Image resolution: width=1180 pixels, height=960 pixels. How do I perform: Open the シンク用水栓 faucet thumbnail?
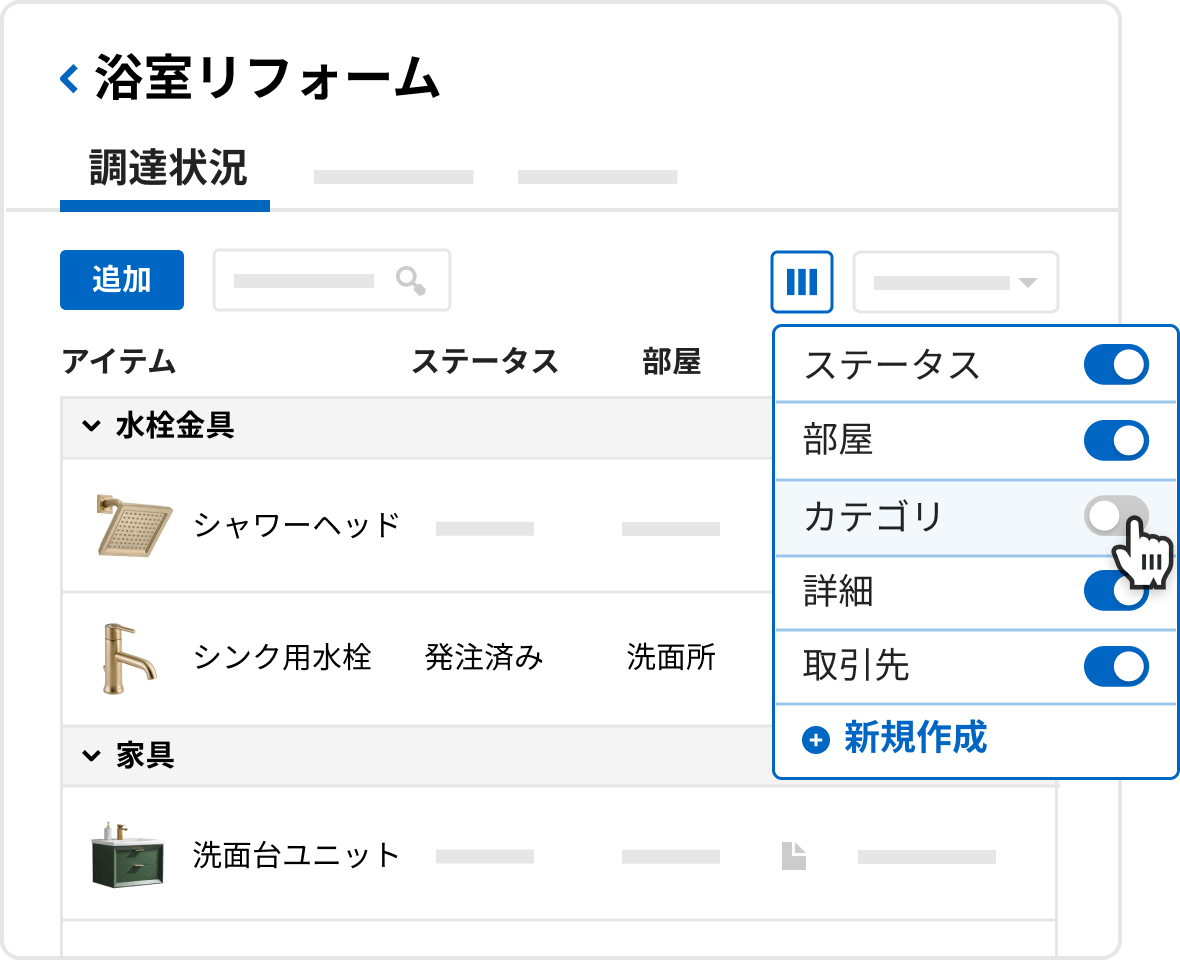click(129, 658)
